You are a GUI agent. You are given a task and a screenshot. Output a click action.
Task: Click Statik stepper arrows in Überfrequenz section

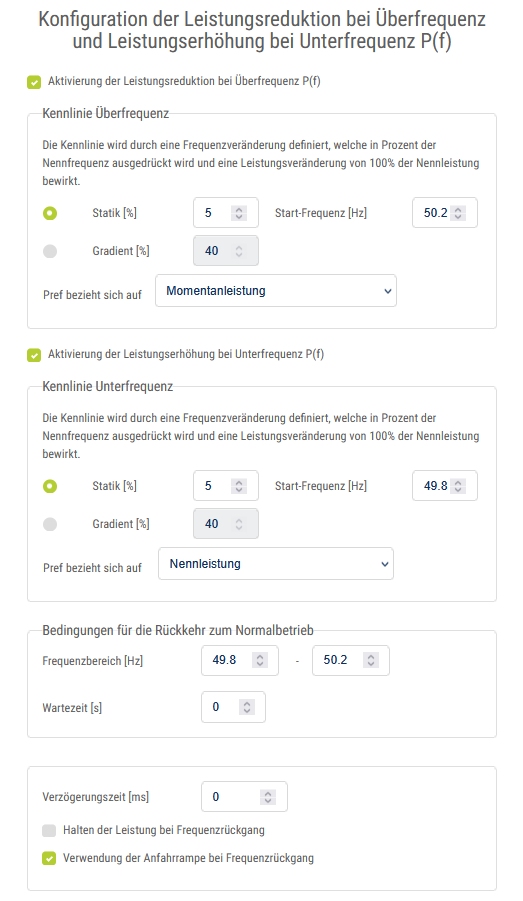pos(239,213)
